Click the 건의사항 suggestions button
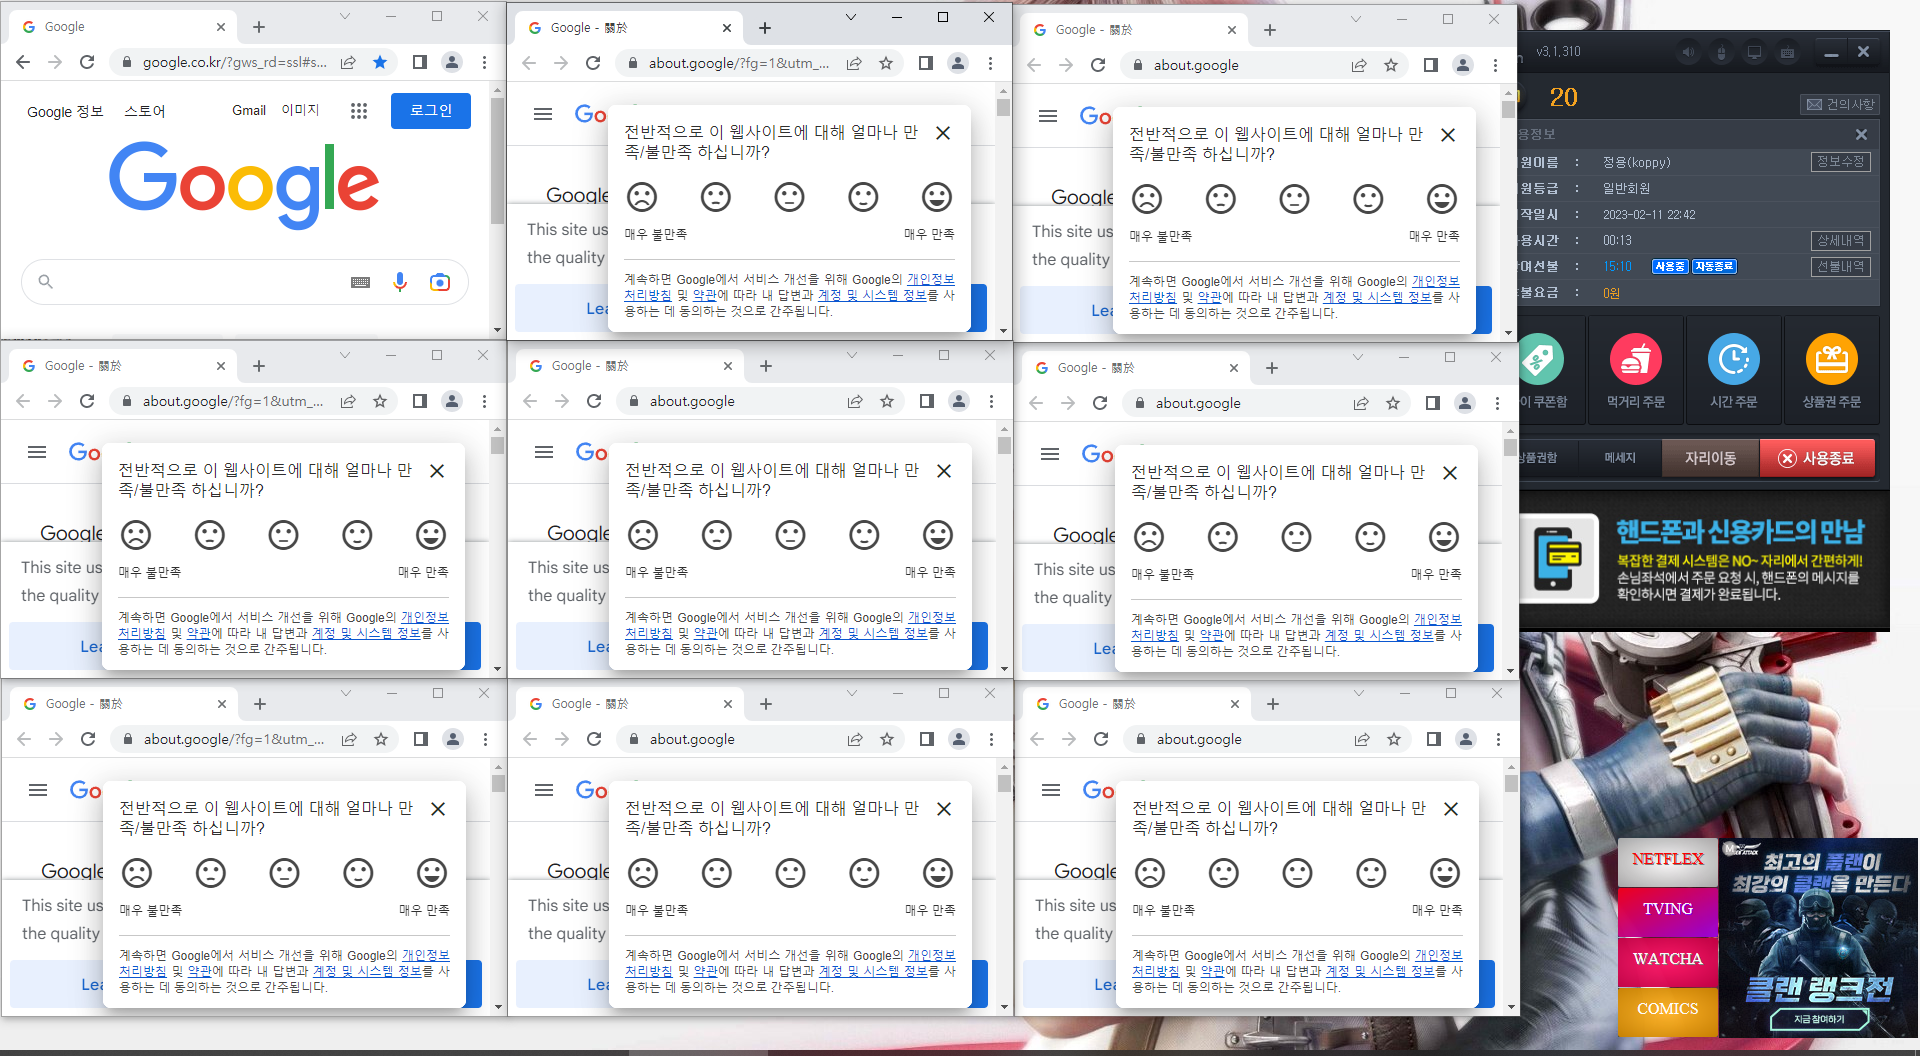 [1840, 104]
